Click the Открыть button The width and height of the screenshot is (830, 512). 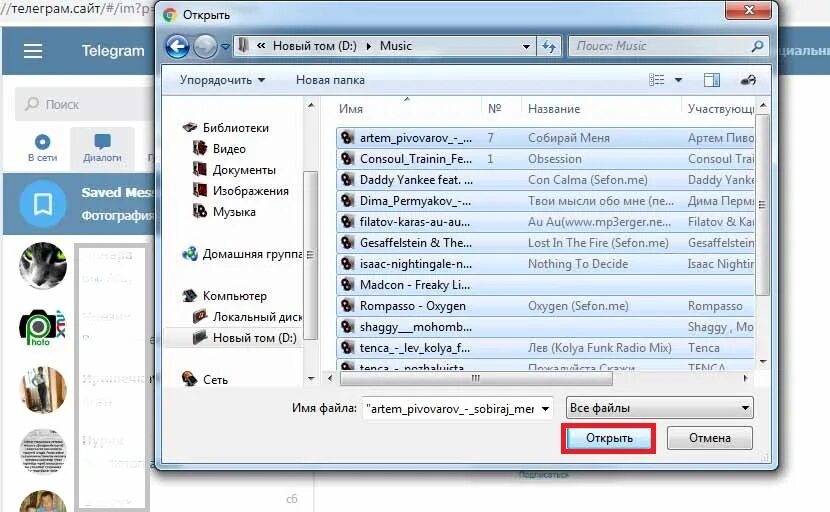[x=609, y=438]
